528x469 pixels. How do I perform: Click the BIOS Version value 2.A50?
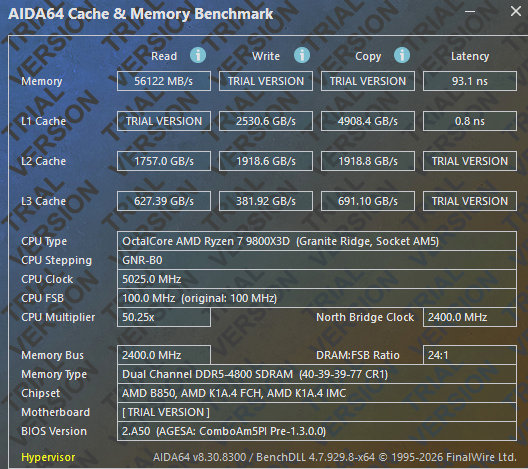(317, 431)
